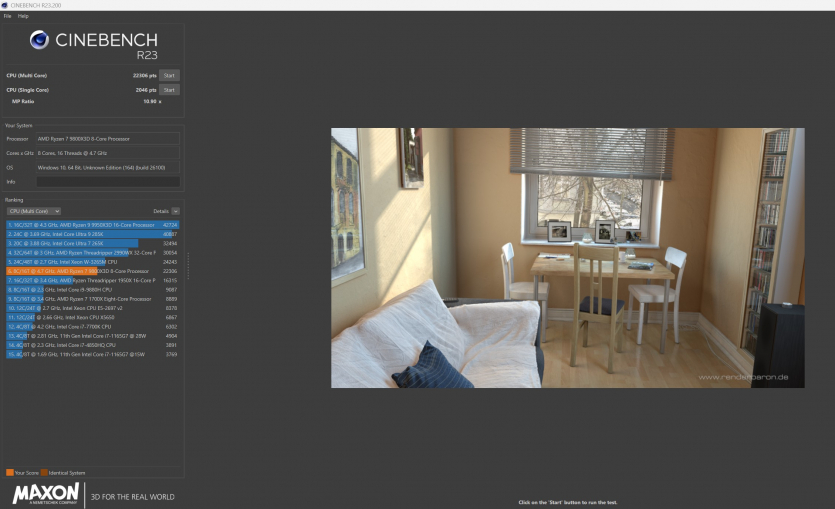The image size is (835, 509).
Task: Click the Cinebench sphere logo icon
Action: click(39, 40)
